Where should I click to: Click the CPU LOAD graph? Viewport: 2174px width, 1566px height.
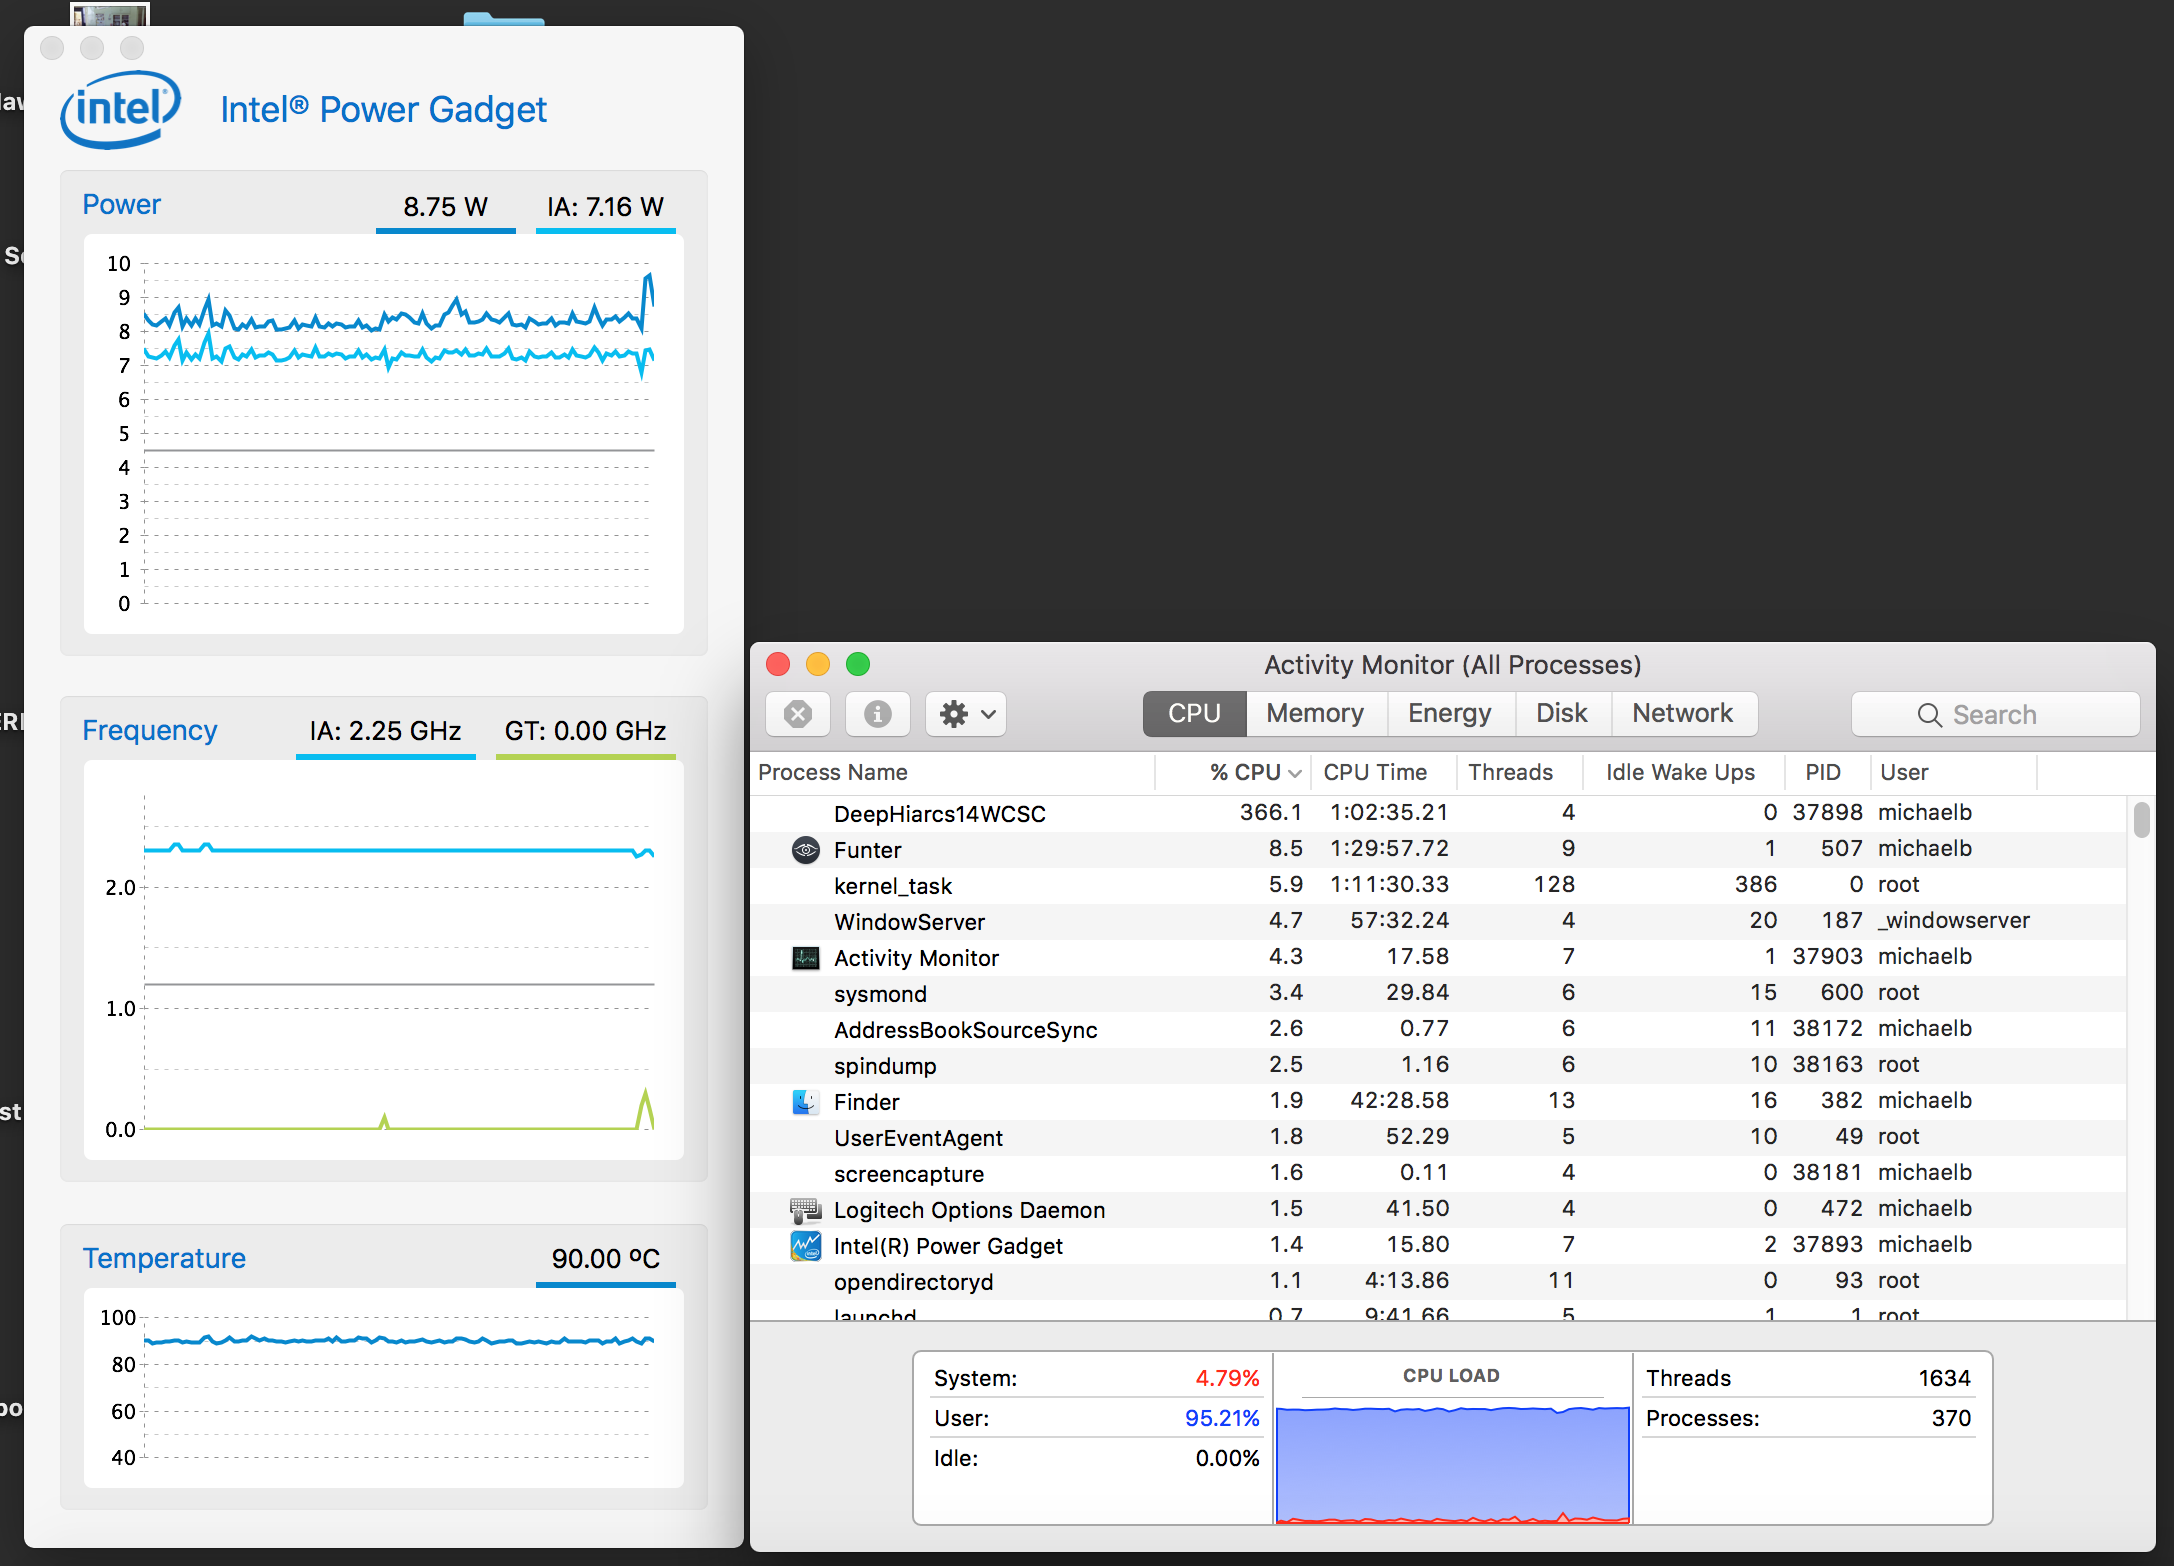coord(1452,1464)
